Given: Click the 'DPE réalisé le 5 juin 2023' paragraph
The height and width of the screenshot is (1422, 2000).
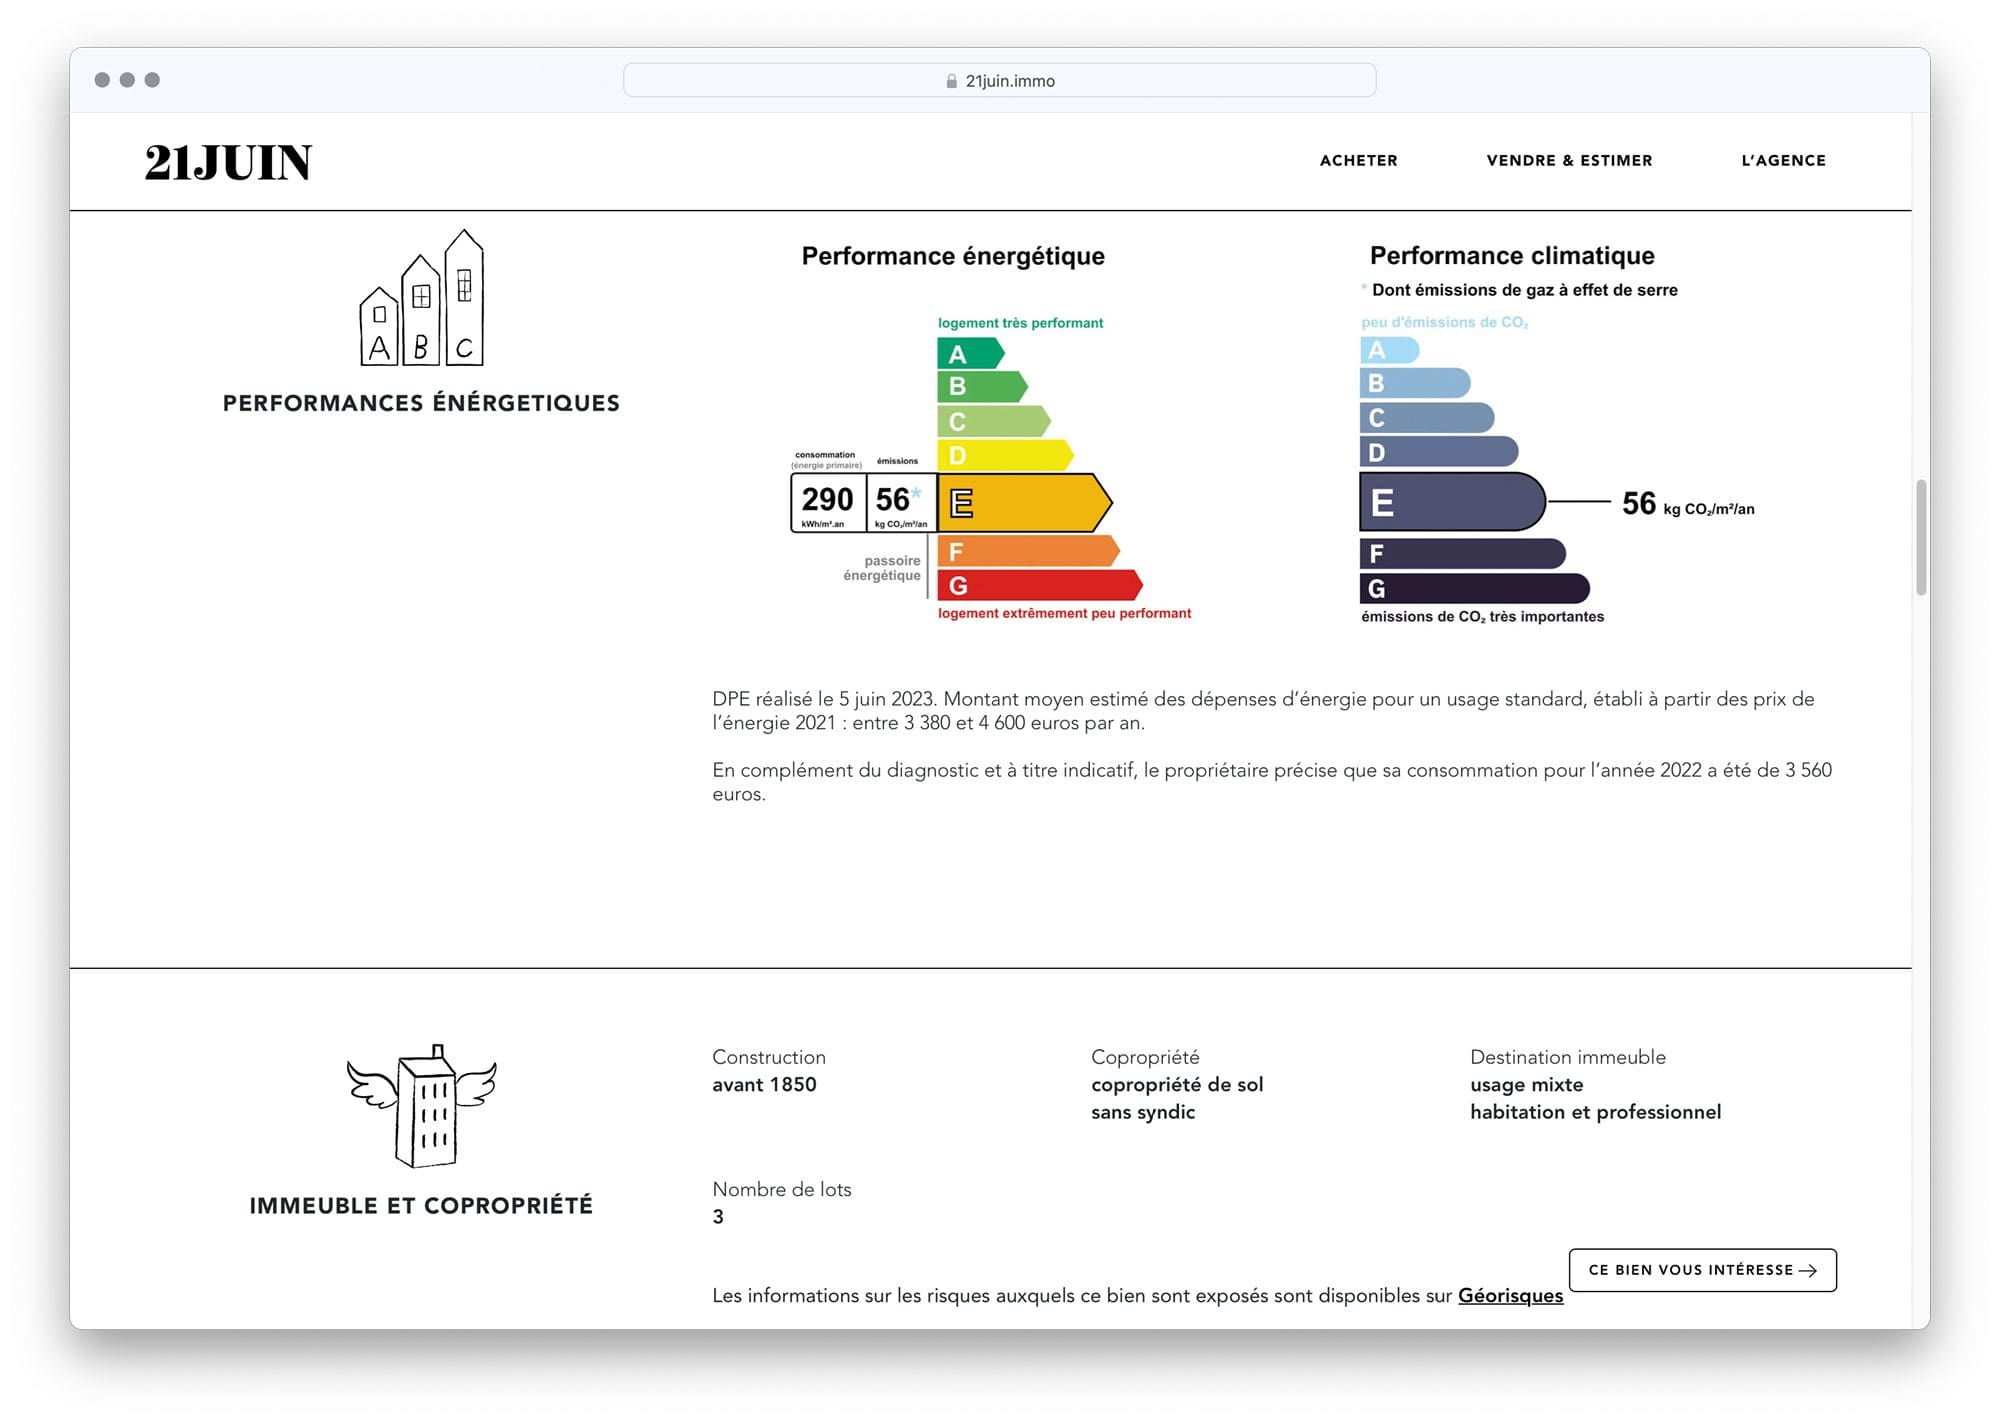Looking at the screenshot, I should (1263, 711).
